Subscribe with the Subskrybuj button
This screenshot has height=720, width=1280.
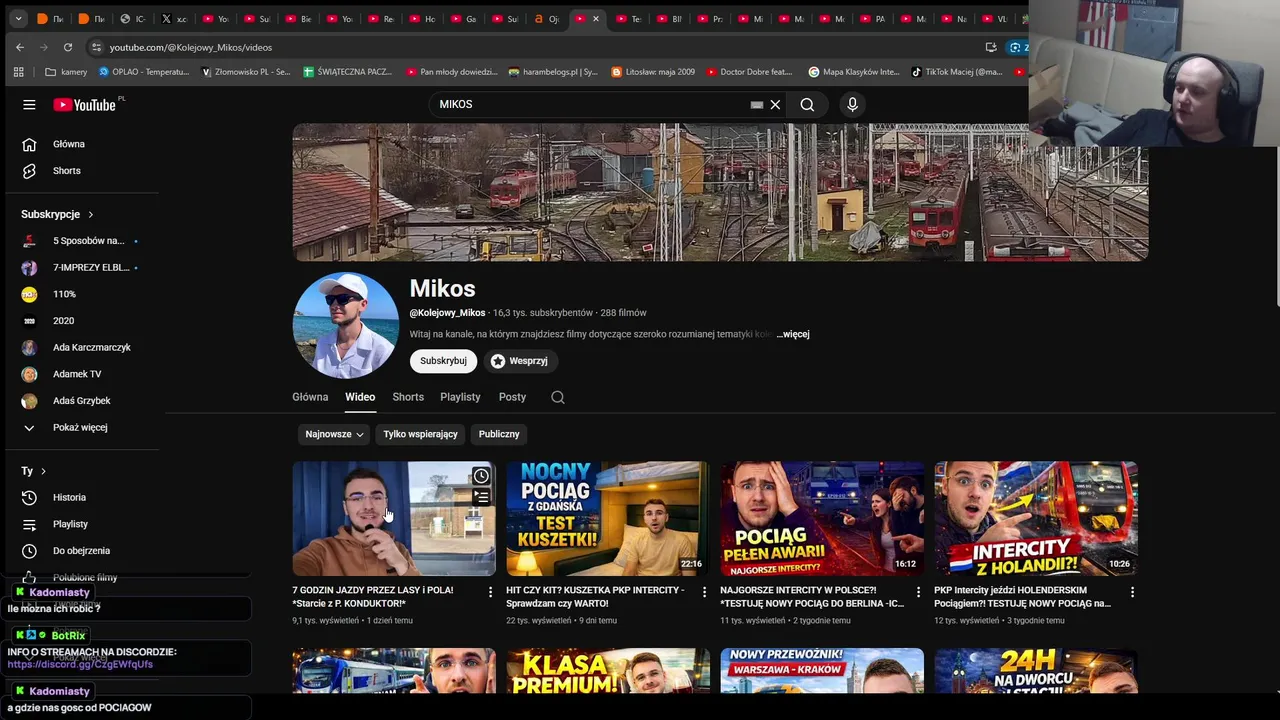(x=443, y=361)
